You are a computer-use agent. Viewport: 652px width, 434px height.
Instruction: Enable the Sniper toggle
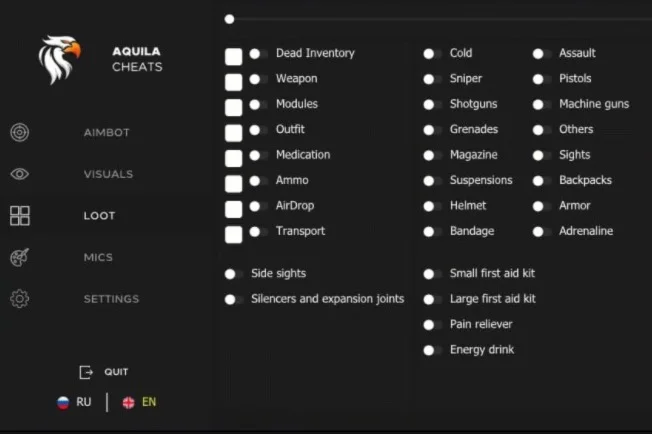432,79
